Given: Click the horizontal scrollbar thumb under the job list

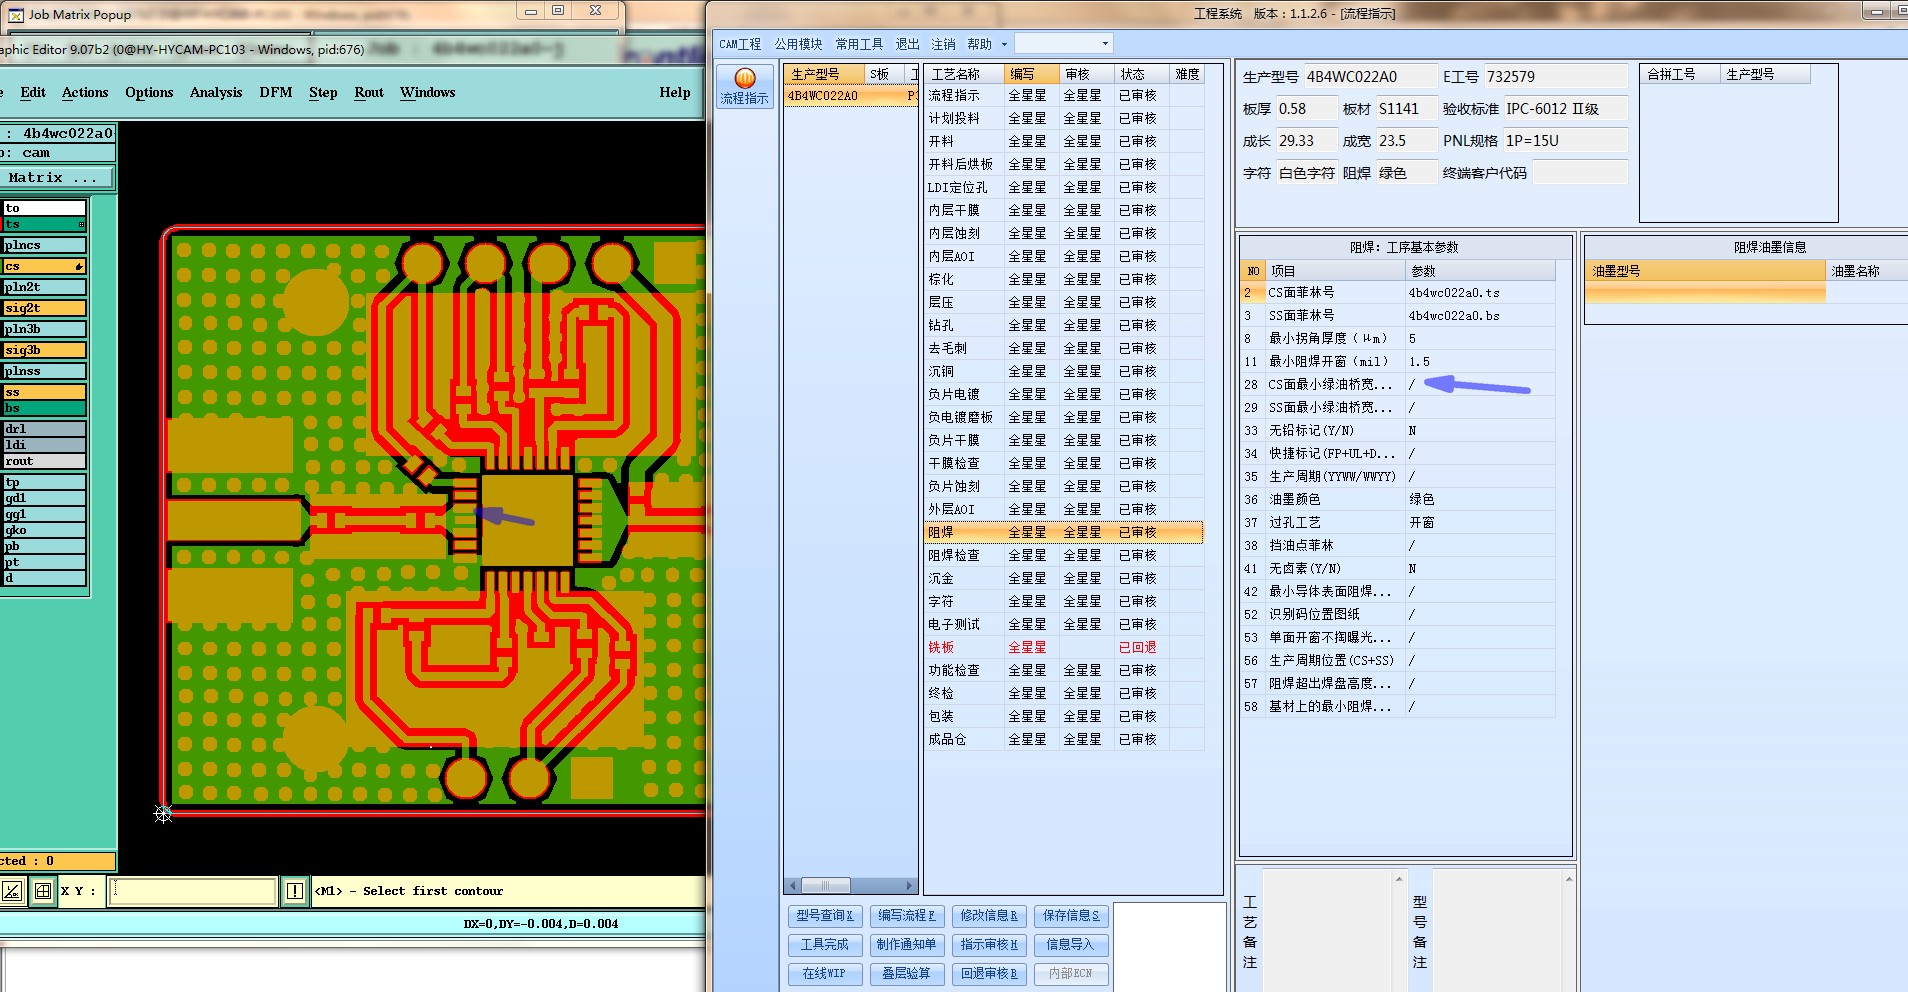Looking at the screenshot, I should click(826, 886).
